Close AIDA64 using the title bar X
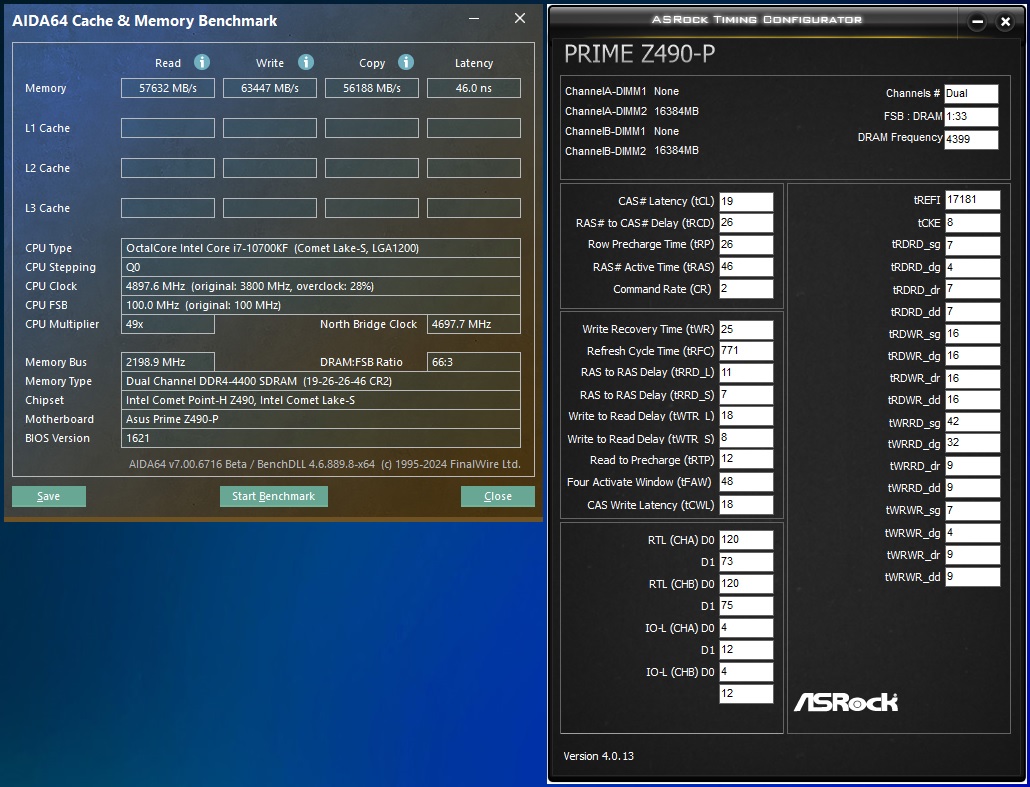 (520, 18)
